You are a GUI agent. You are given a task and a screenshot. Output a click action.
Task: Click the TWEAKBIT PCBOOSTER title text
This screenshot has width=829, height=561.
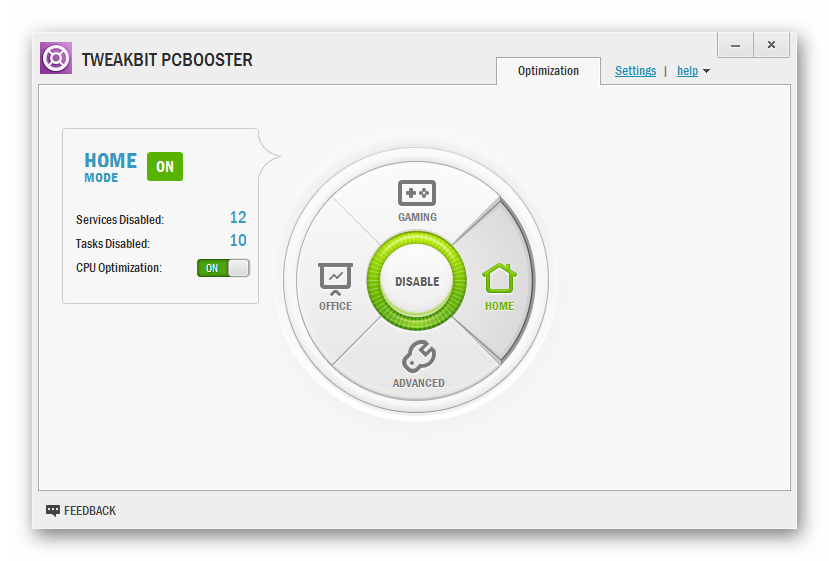coord(167,60)
